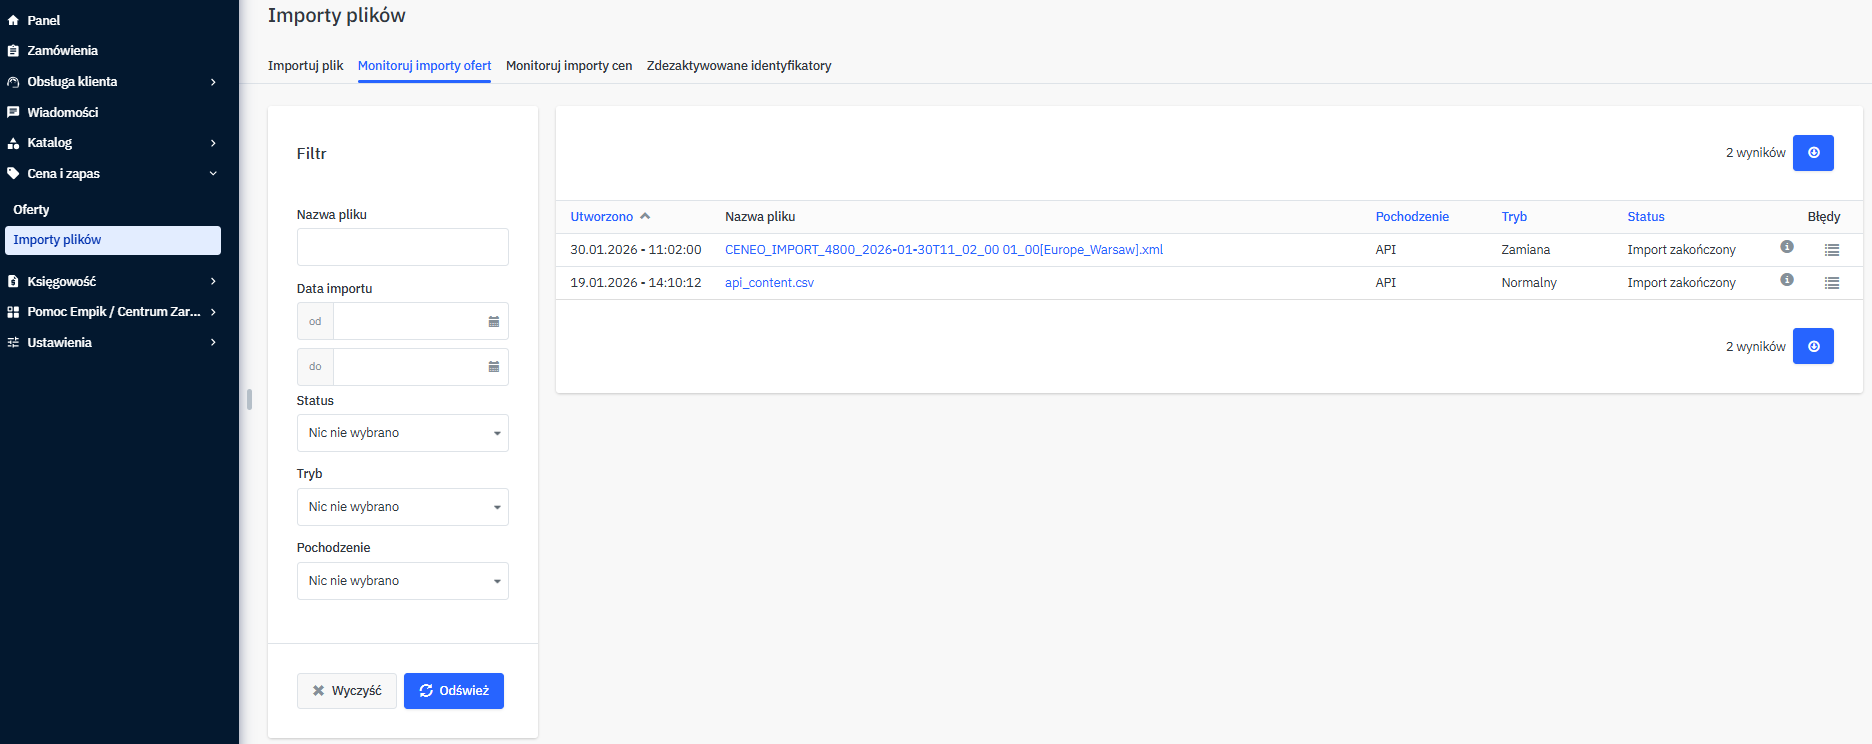
Task: Click the Nazwa pliku text field
Action: tap(402, 247)
